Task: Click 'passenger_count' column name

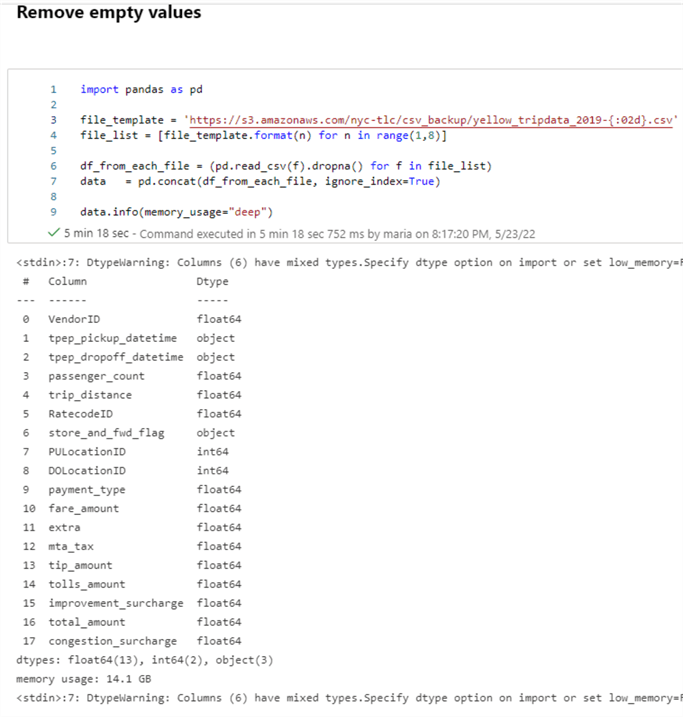Action: (x=96, y=376)
